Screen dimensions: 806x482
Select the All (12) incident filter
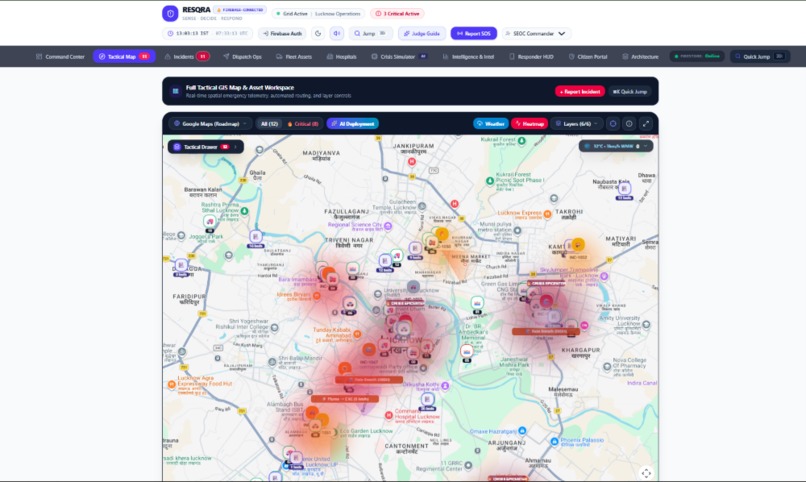[269, 124]
